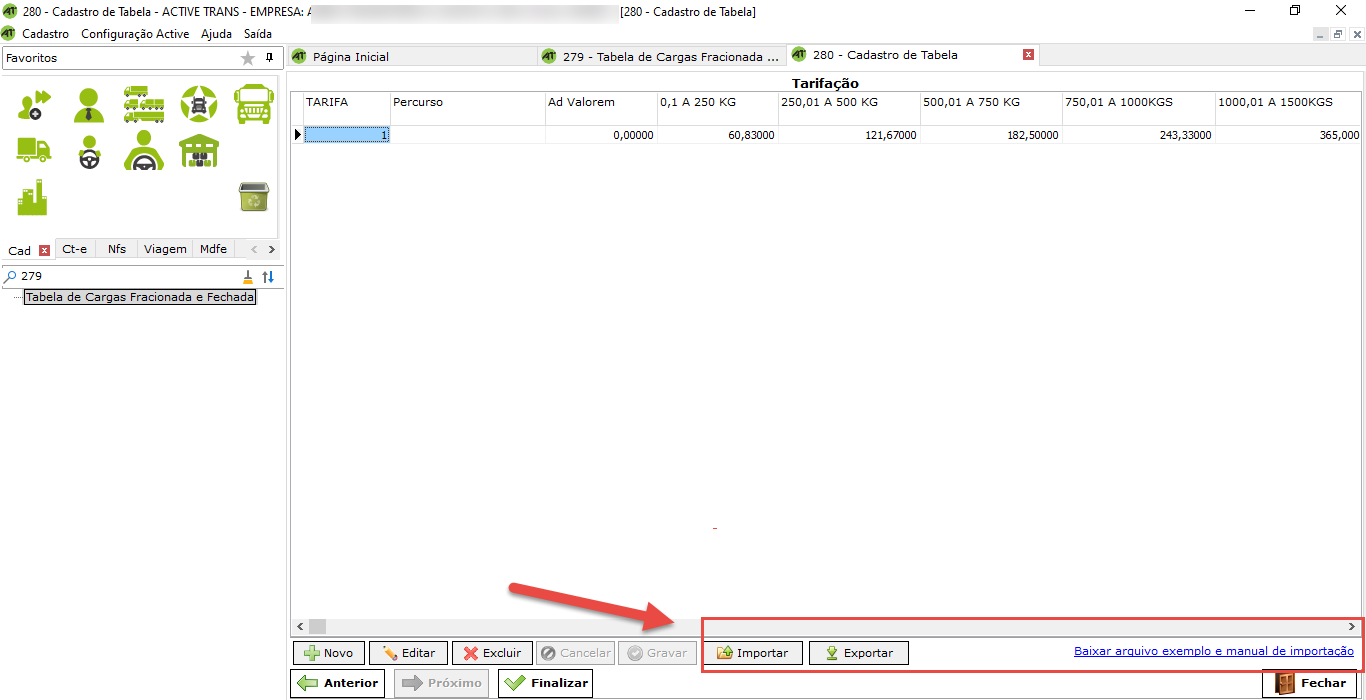
Task: Switch to the Ct-e sidebar tab
Action: click(74, 249)
